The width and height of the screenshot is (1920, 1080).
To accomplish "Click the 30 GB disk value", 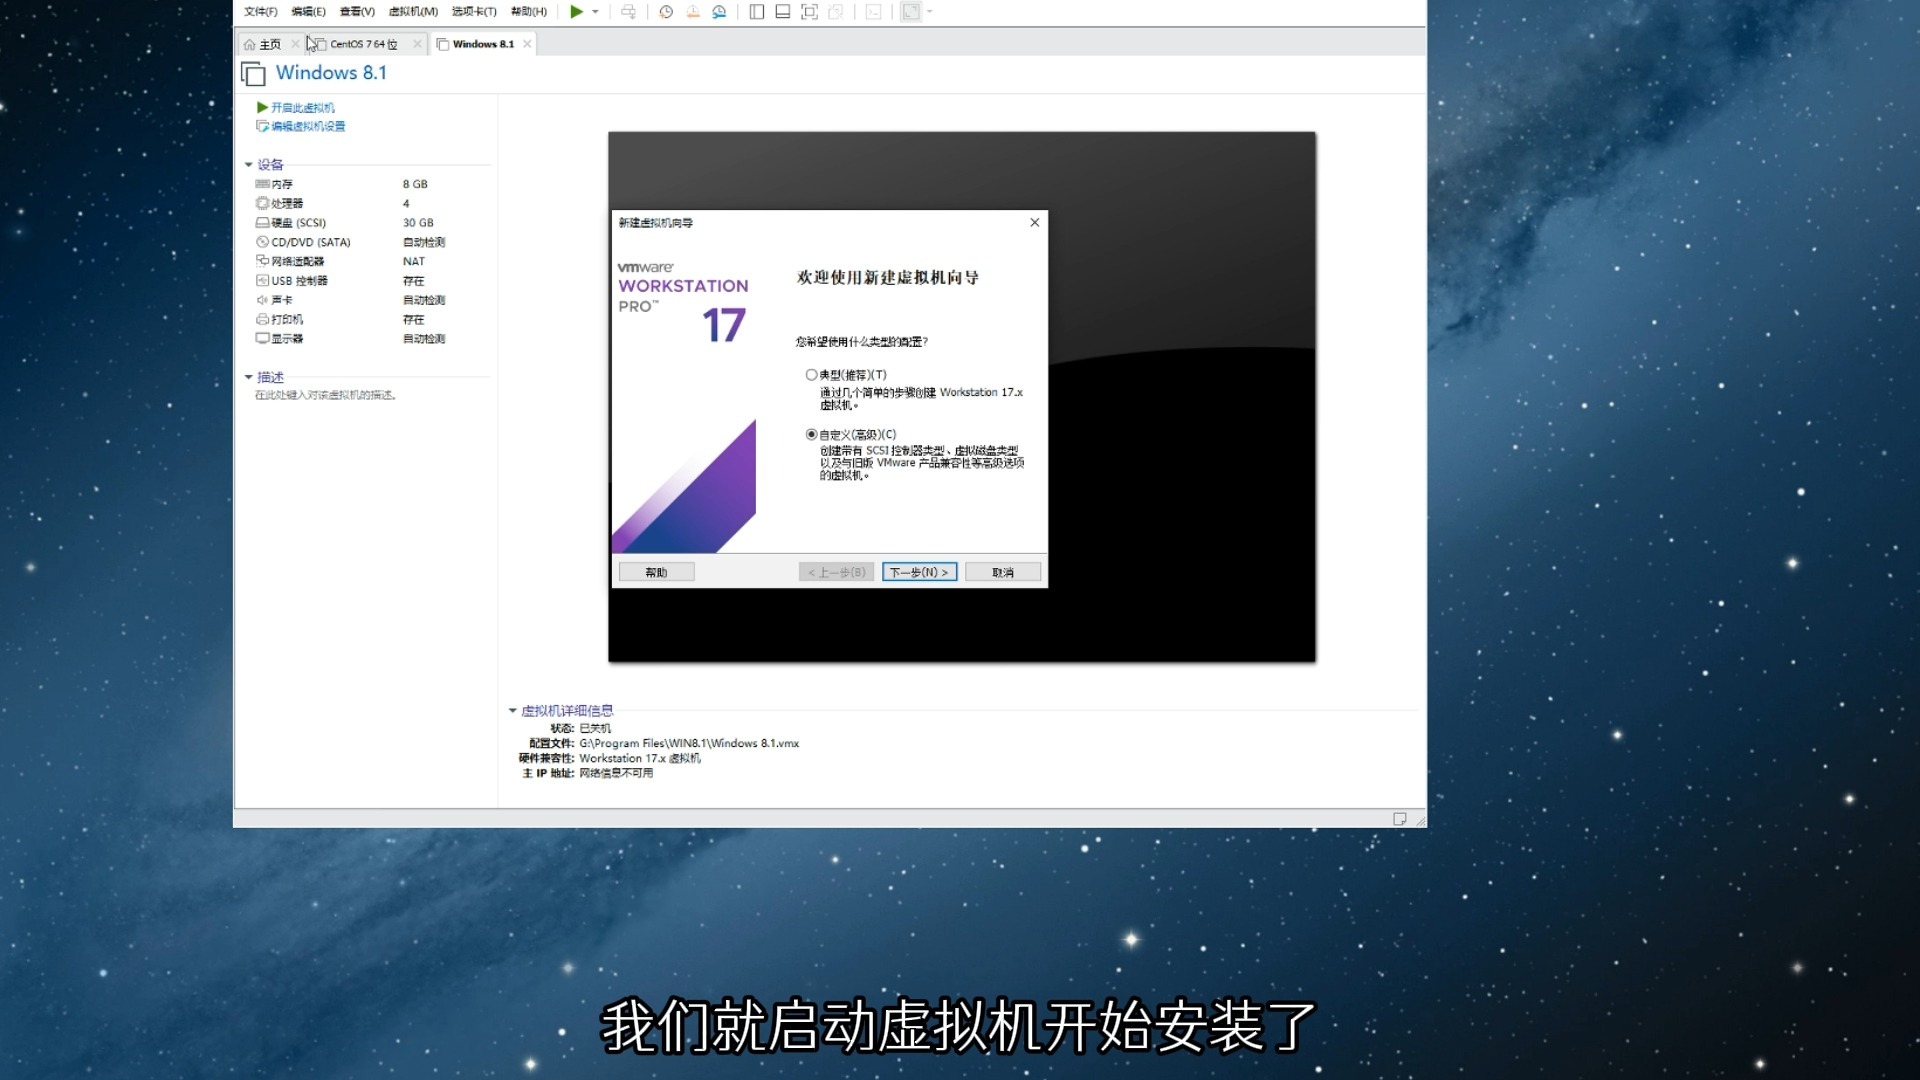I will tap(418, 223).
